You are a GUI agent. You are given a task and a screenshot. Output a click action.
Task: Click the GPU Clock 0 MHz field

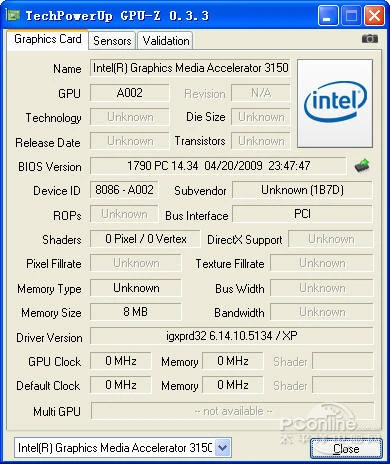(x=121, y=361)
